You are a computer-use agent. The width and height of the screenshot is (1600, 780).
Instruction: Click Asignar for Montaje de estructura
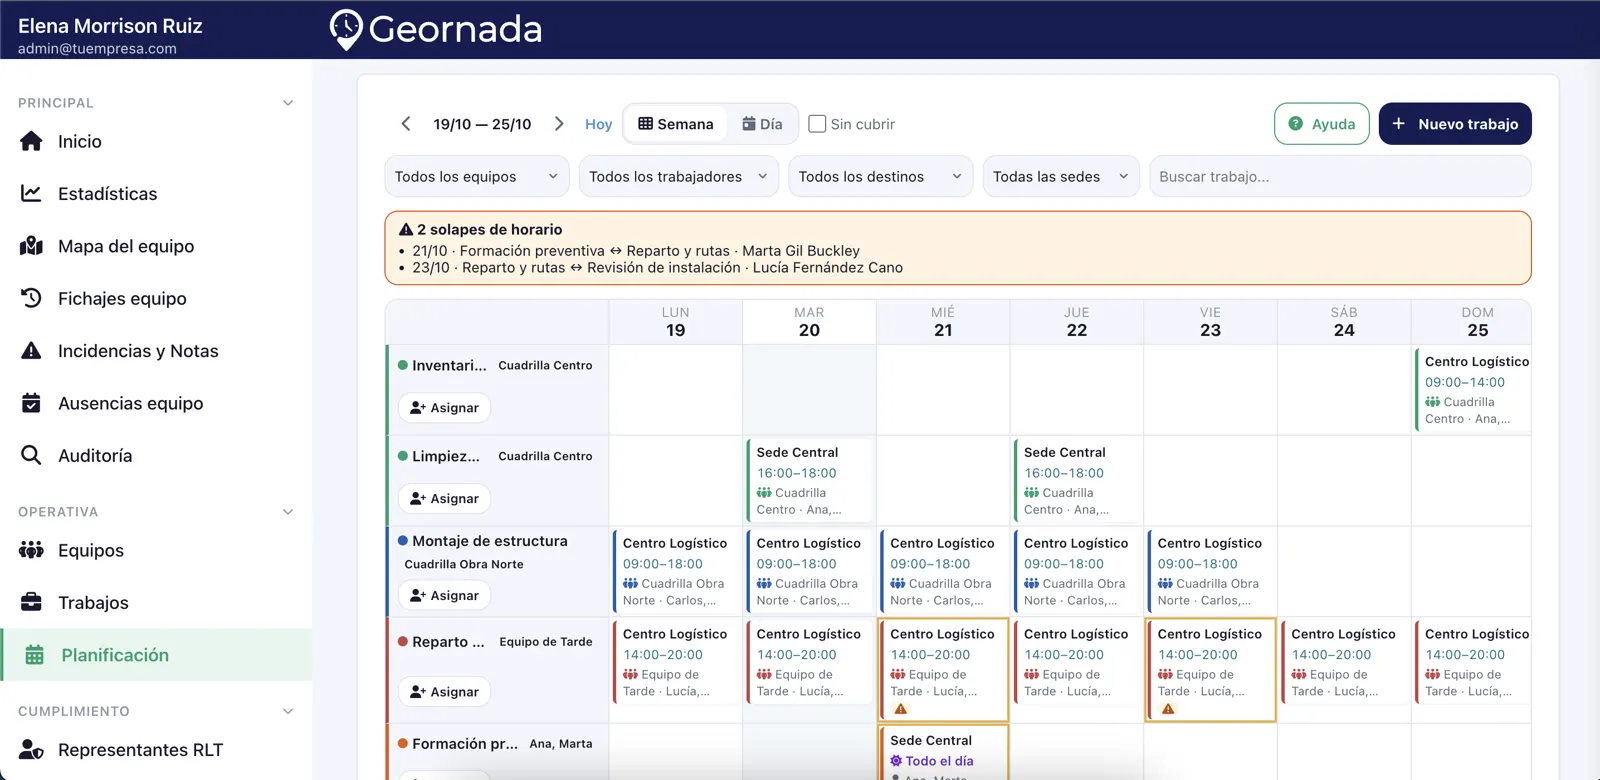(x=444, y=595)
